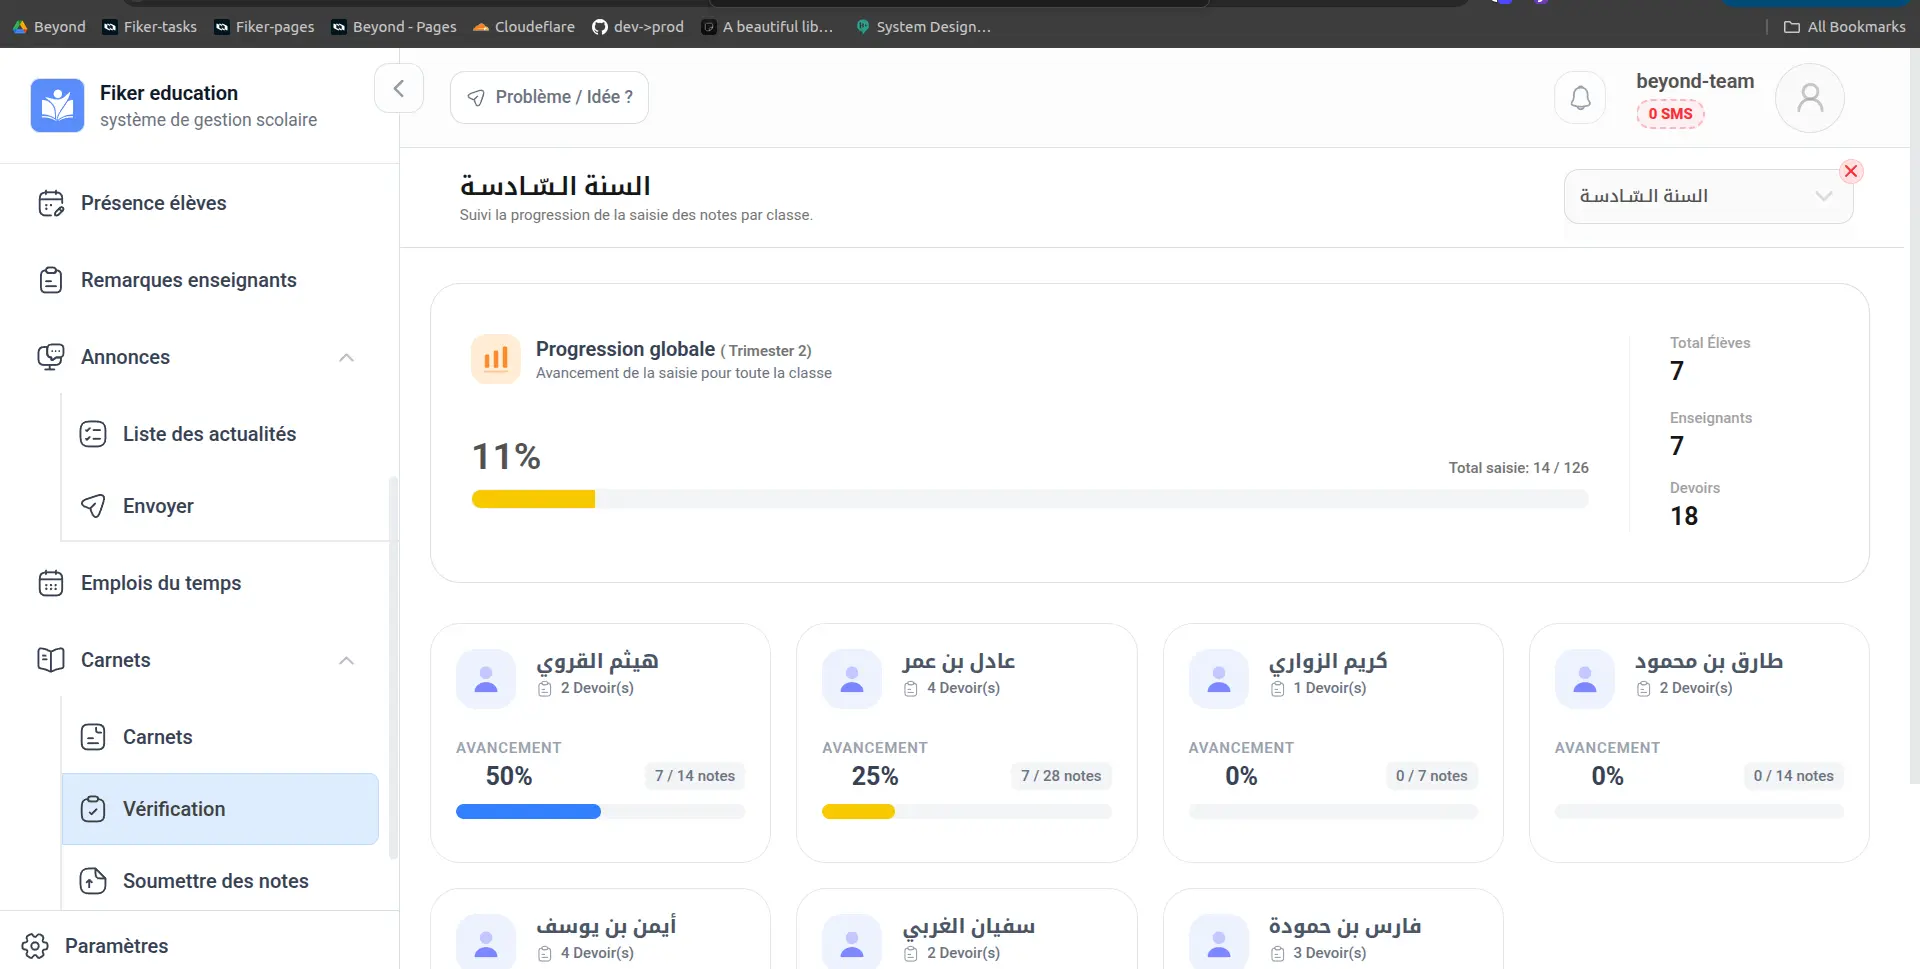Click the Présence élèves calendar icon

pyautogui.click(x=51, y=203)
